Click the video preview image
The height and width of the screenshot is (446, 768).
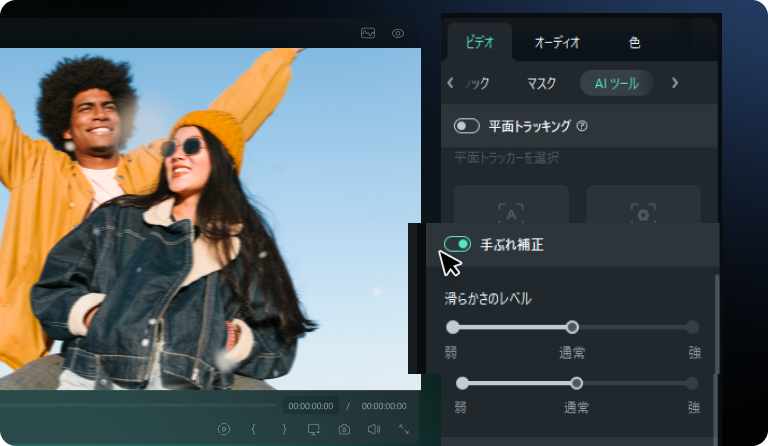coord(210,219)
